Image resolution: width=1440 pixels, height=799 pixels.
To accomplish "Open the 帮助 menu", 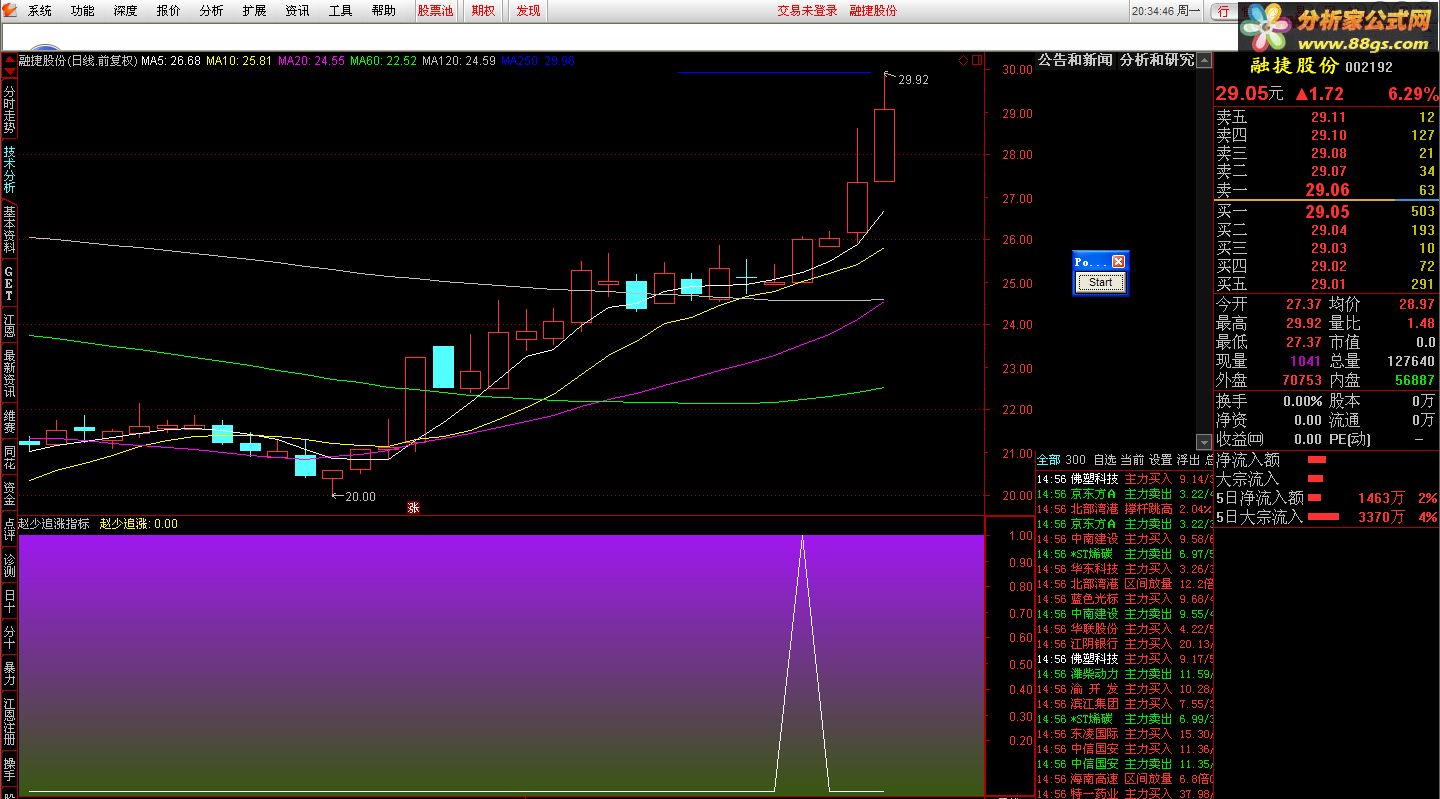I will pyautogui.click(x=384, y=11).
